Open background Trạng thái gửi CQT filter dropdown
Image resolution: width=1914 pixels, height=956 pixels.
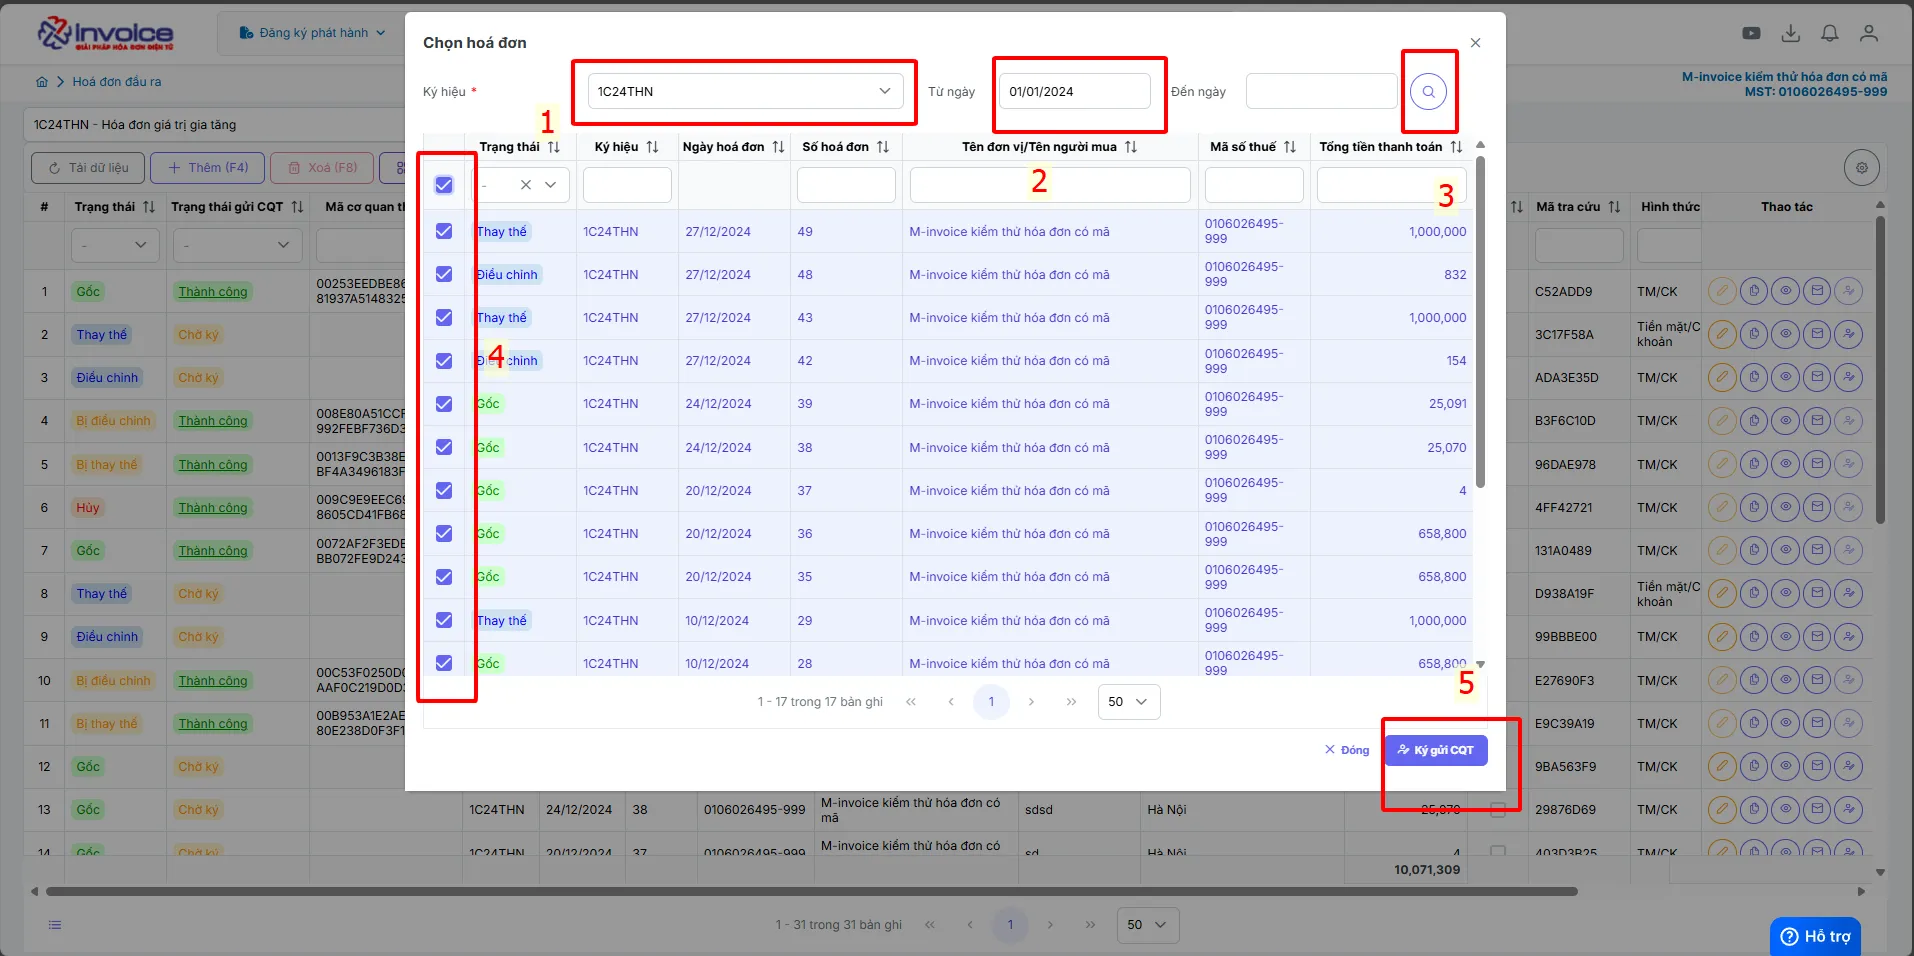coord(237,245)
